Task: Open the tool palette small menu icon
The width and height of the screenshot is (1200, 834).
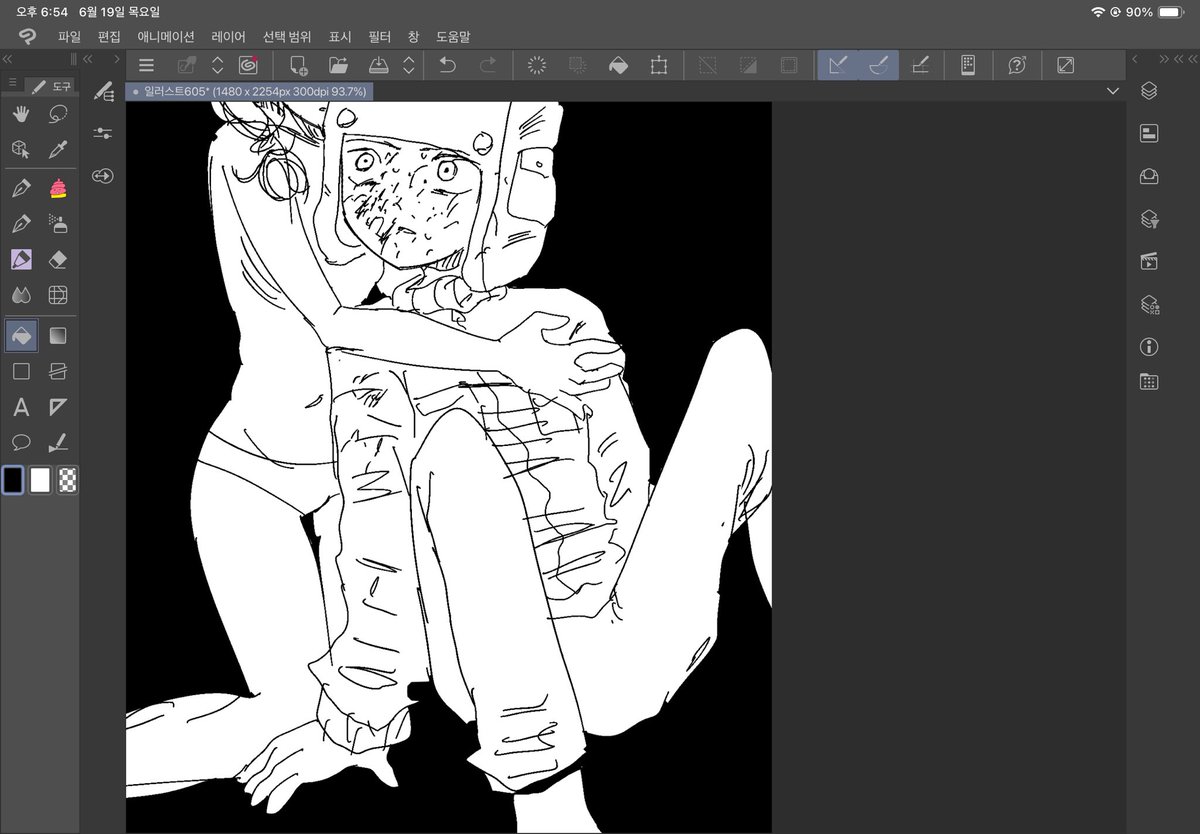Action: pos(12,82)
